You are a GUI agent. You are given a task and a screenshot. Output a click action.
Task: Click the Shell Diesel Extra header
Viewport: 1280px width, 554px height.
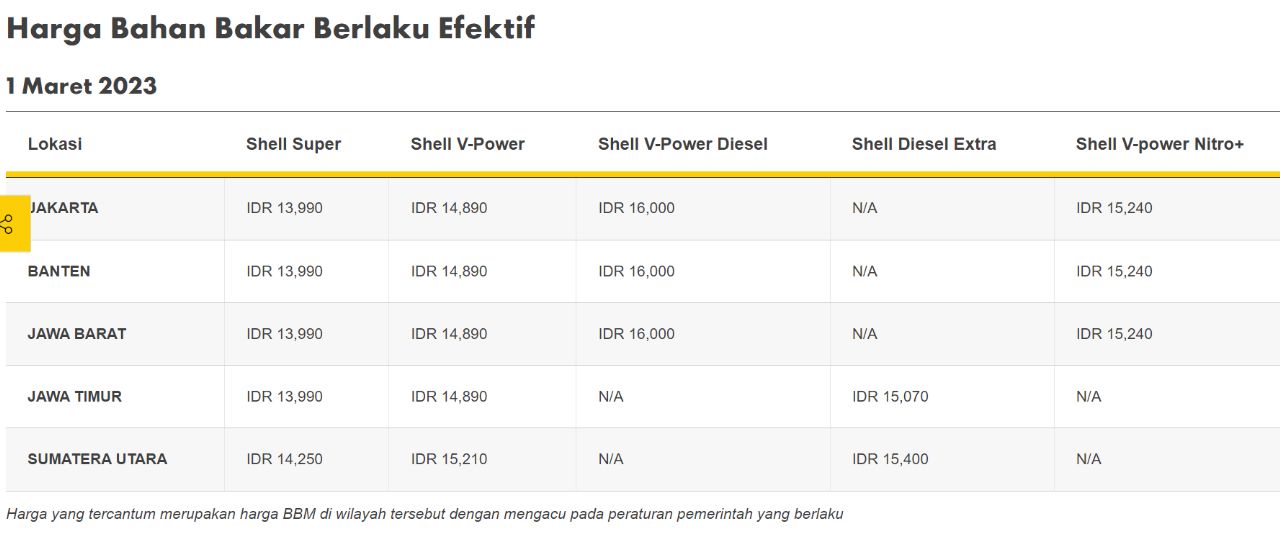point(924,144)
